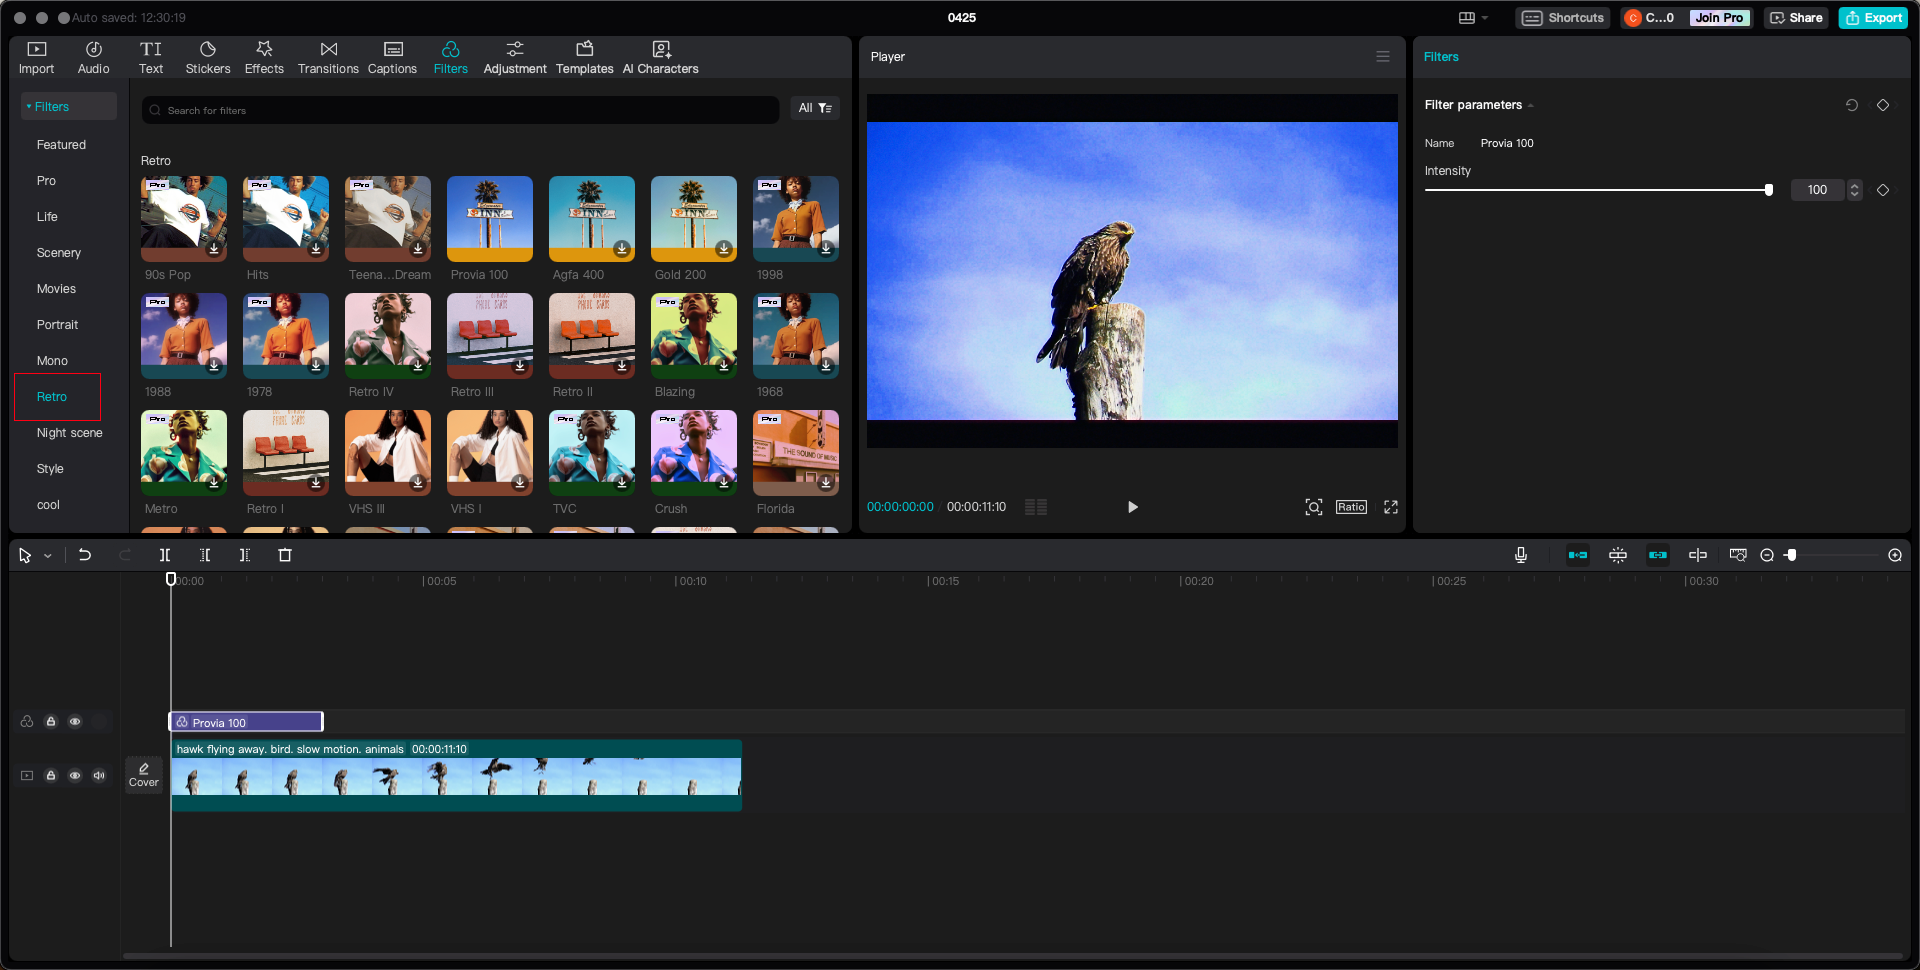
Task: Click the undo arrow in timeline toolbar
Action: click(85, 555)
